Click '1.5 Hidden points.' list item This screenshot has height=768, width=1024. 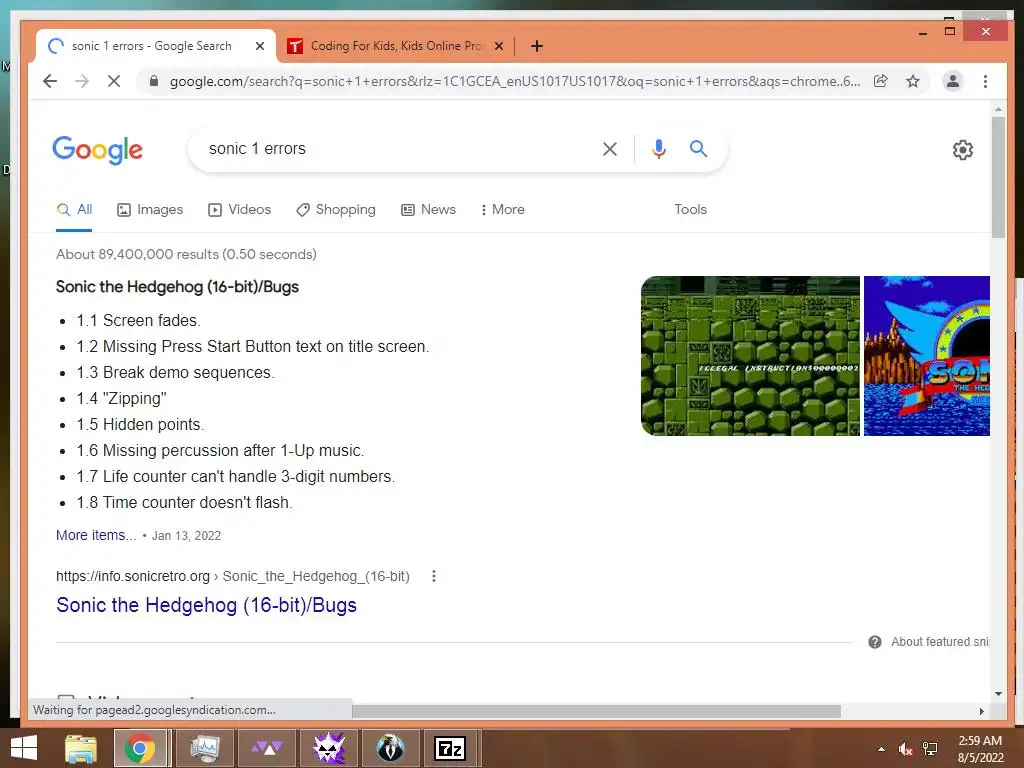(x=140, y=424)
